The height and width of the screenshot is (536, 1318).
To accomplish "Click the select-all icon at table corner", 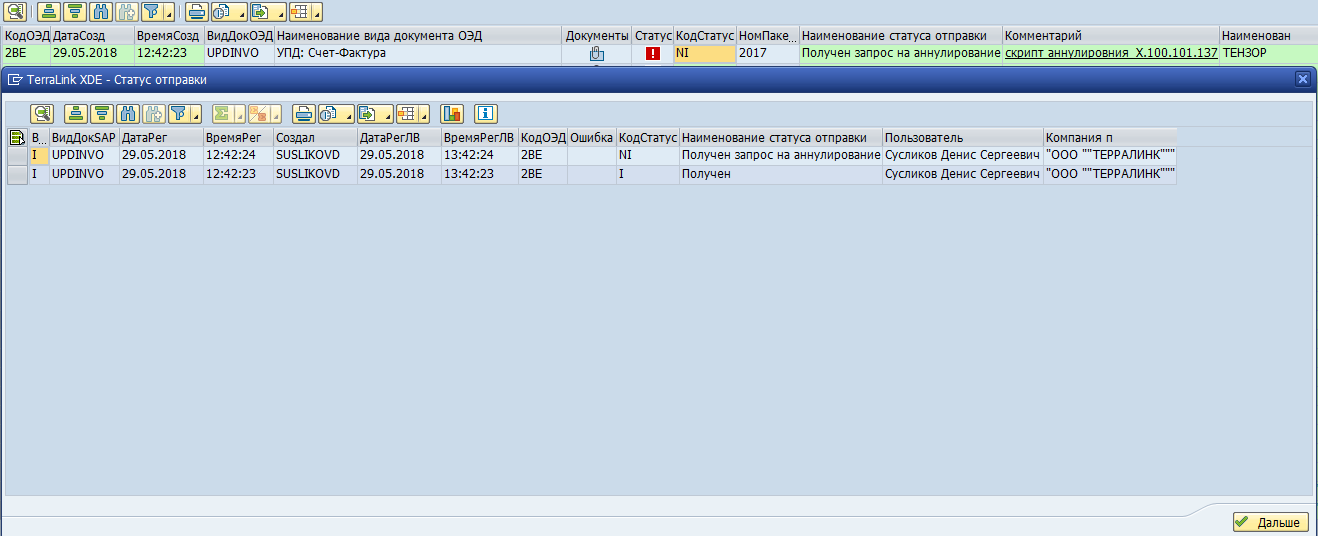I will pyautogui.click(x=17, y=137).
